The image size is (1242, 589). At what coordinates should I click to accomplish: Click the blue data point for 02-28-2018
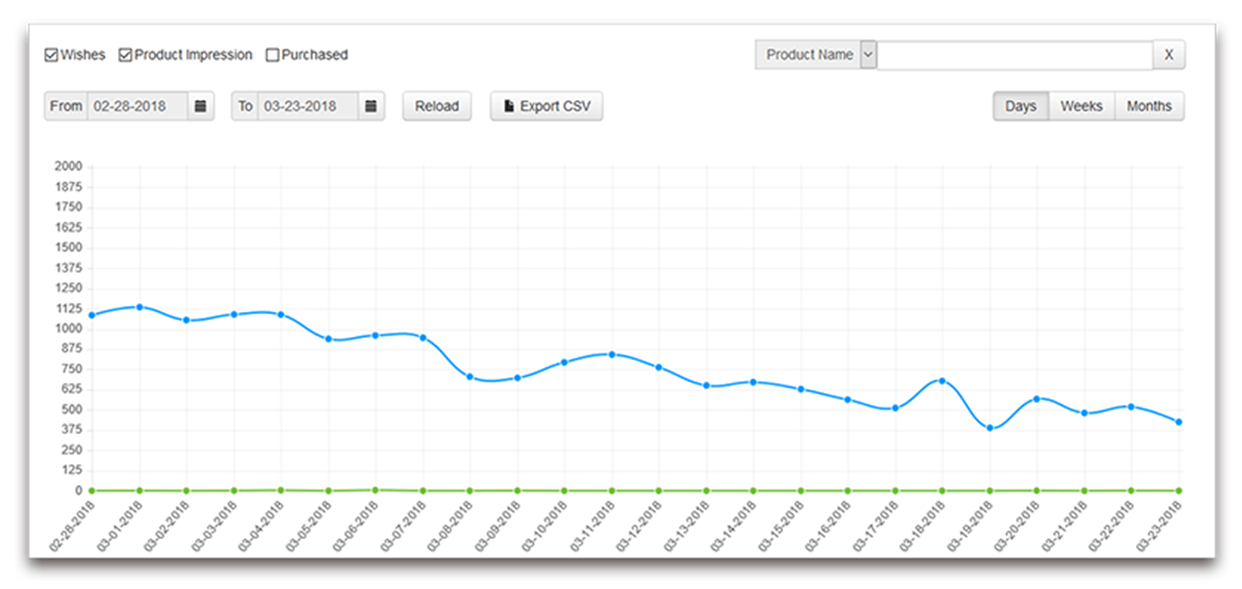[x=92, y=315]
